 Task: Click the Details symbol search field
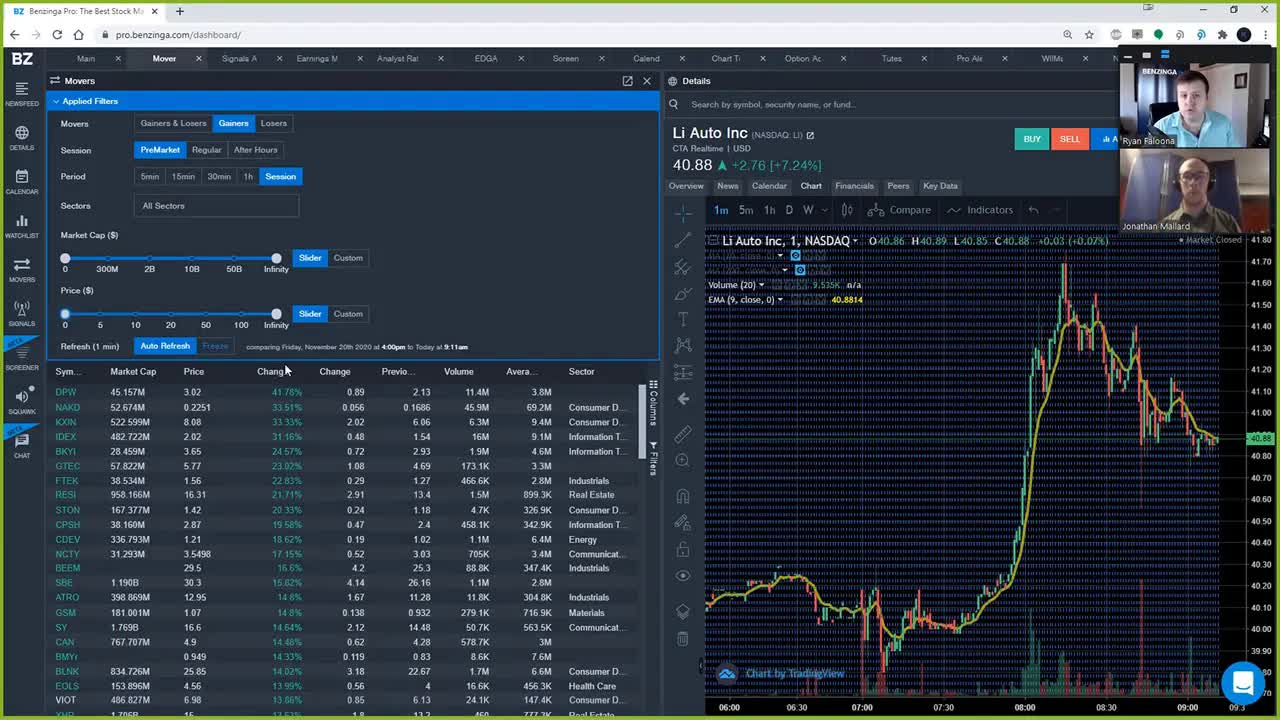890,104
